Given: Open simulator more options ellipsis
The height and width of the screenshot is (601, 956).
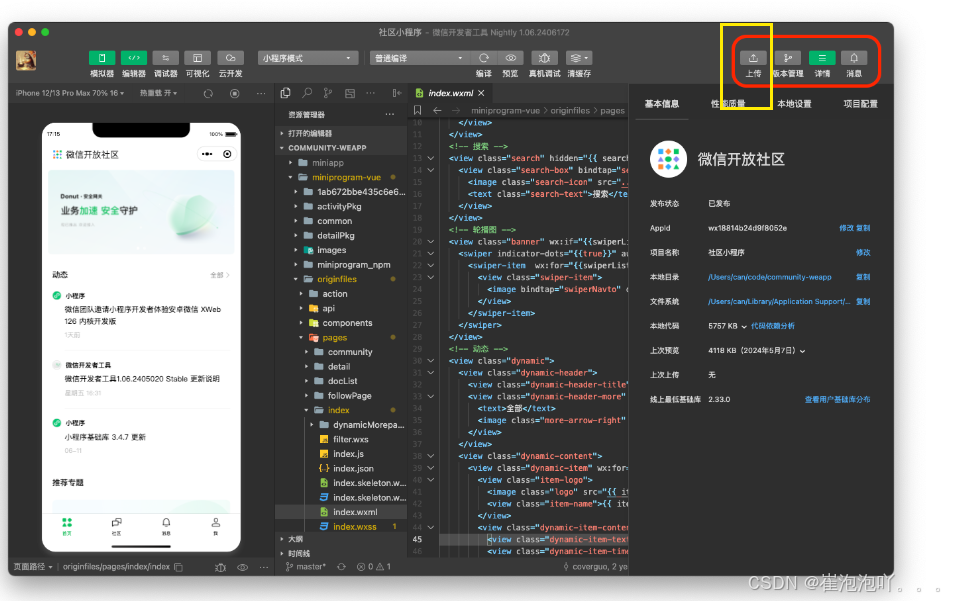Looking at the screenshot, I should coord(261,93).
